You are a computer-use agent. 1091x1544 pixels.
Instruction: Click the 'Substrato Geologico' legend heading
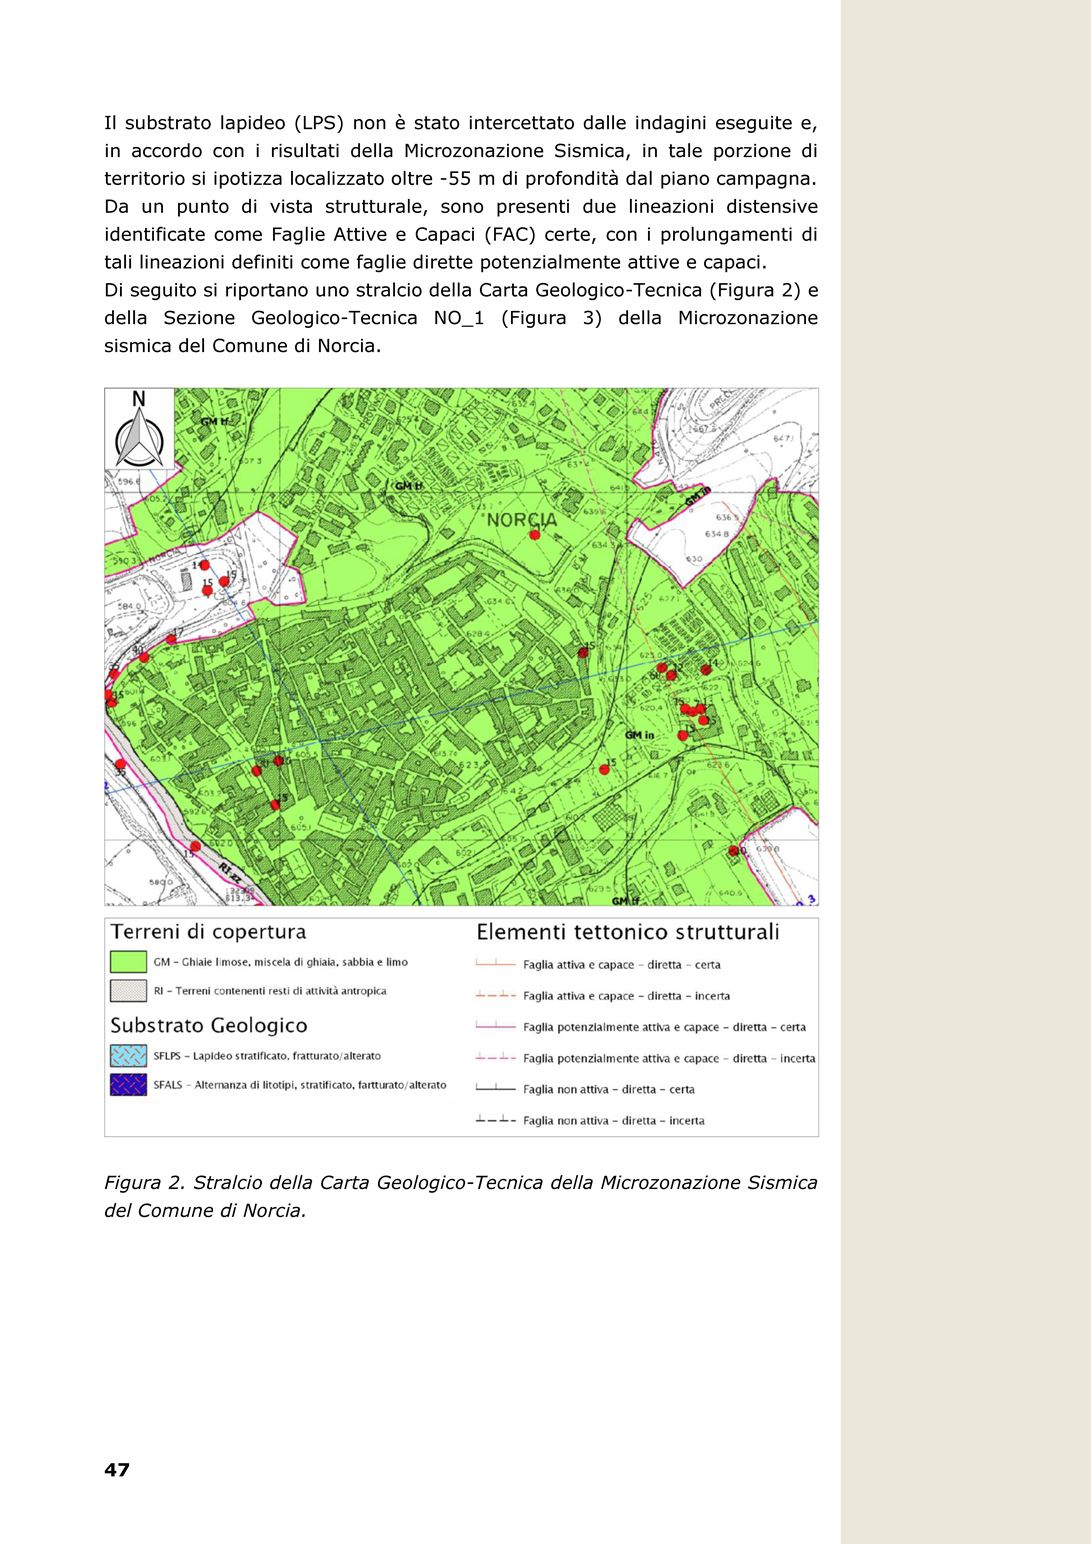[x=209, y=1026]
